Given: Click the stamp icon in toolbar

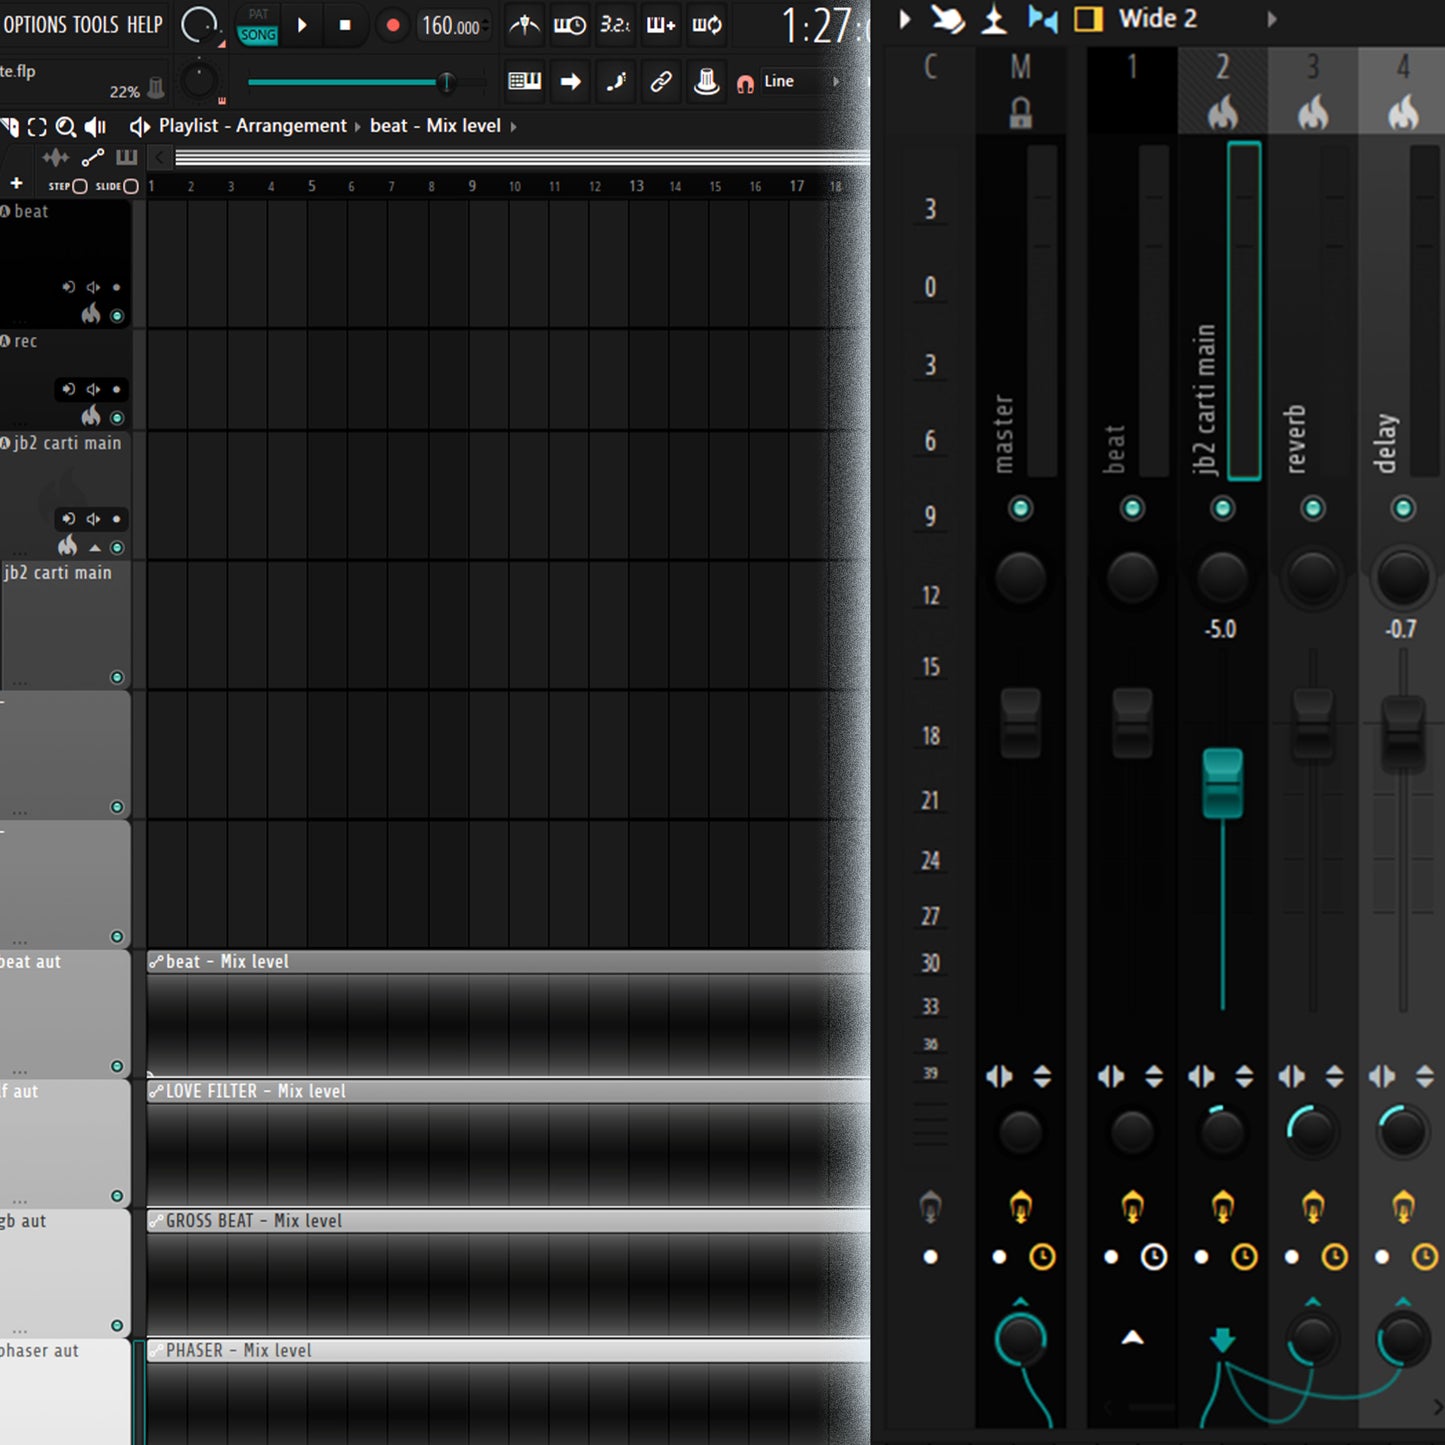Looking at the screenshot, I should pyautogui.click(x=706, y=81).
